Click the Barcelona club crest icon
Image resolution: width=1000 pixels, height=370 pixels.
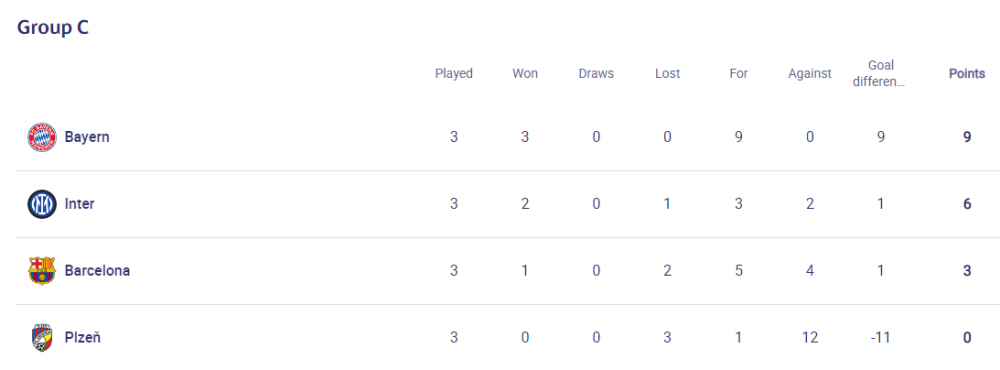tap(42, 270)
